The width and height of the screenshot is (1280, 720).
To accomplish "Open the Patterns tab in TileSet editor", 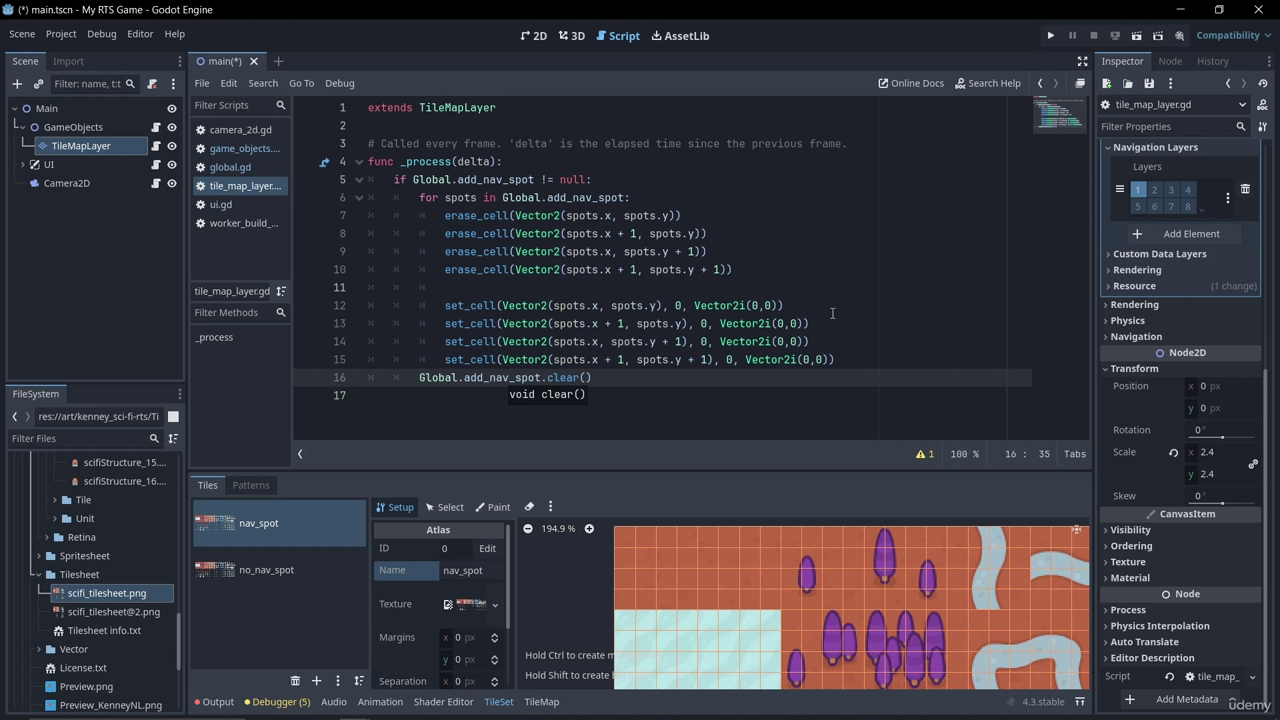I will click(251, 485).
